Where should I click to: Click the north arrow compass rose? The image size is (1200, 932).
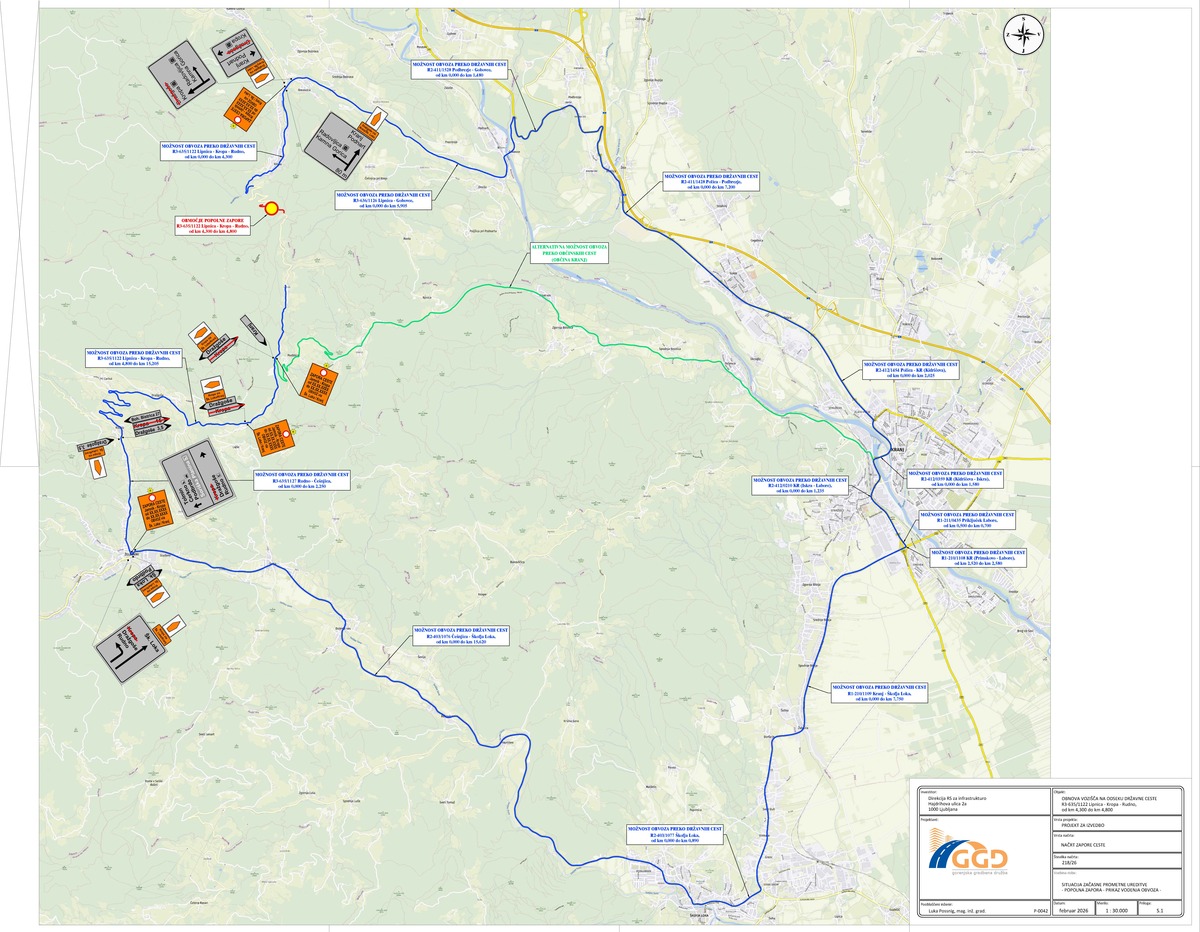1026,35
